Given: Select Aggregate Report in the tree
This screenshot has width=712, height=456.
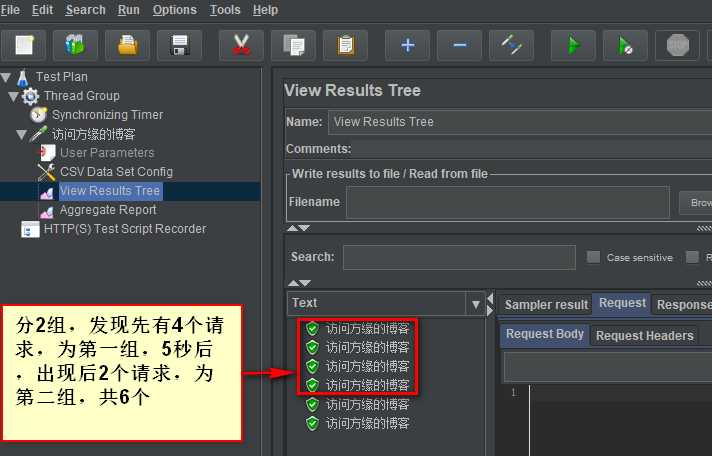Looking at the screenshot, I should click(x=108, y=210).
